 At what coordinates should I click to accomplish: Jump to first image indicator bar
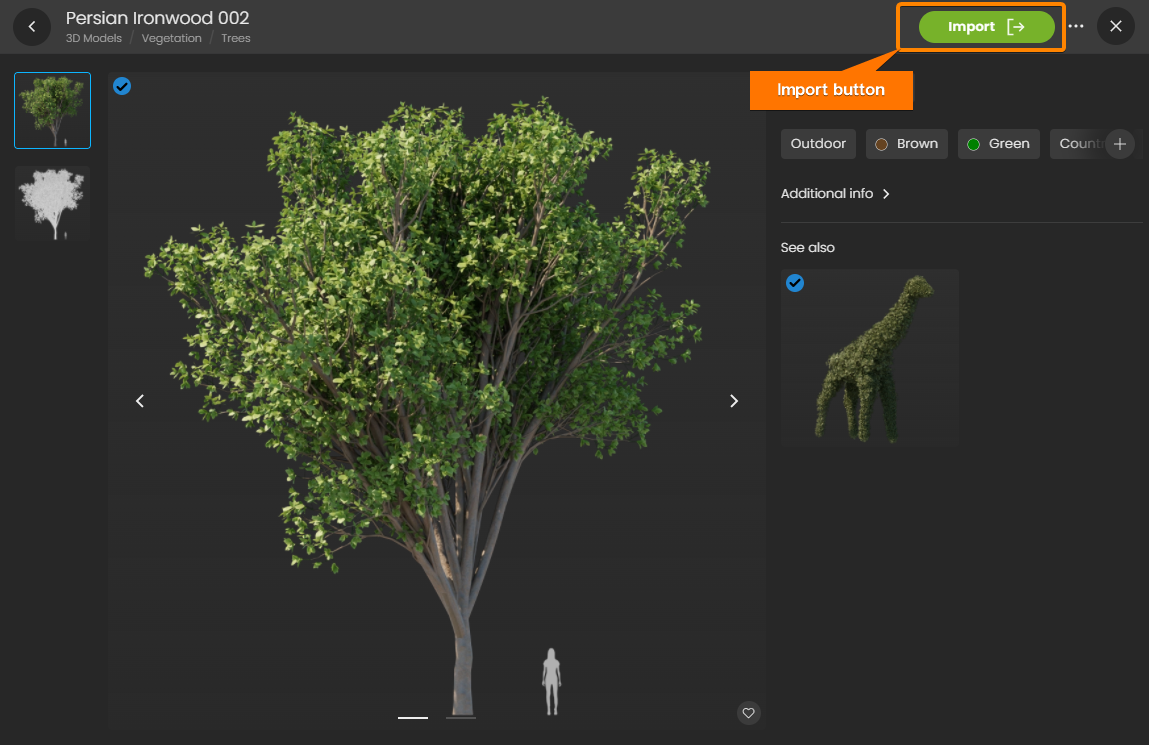click(x=413, y=718)
